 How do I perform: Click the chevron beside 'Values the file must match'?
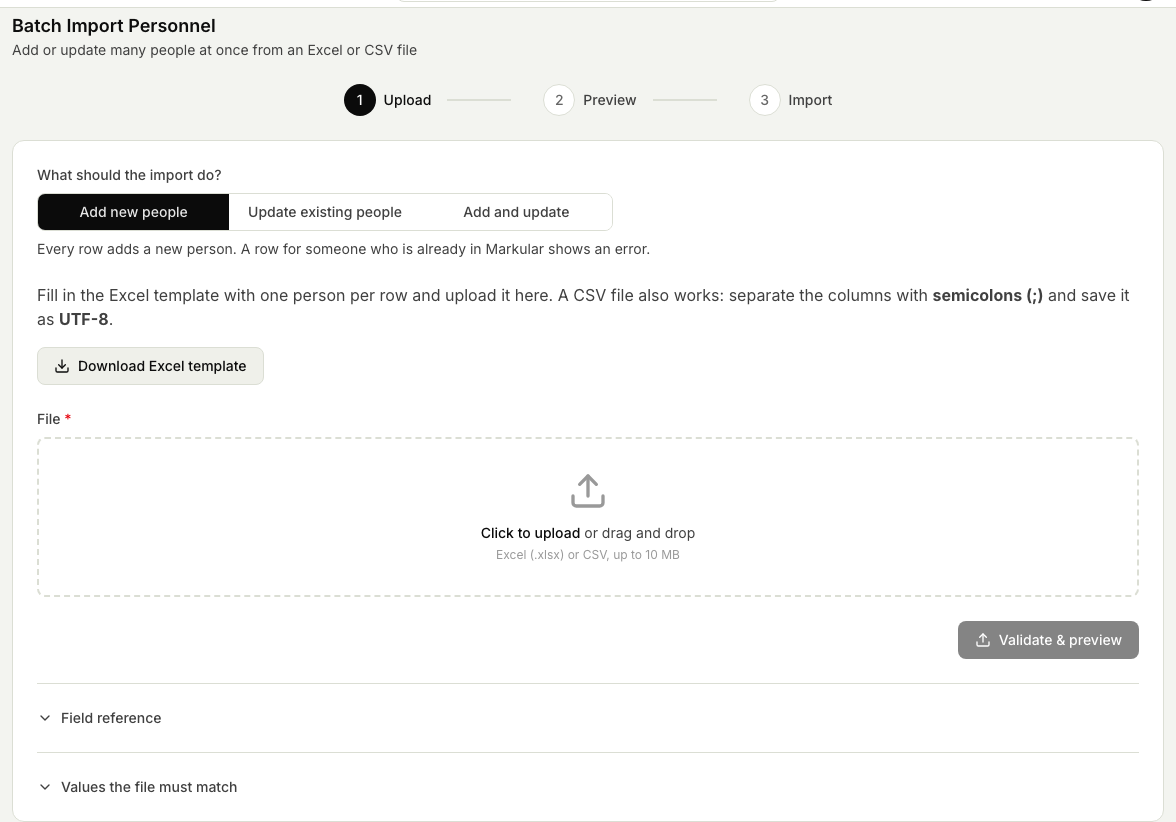point(45,787)
